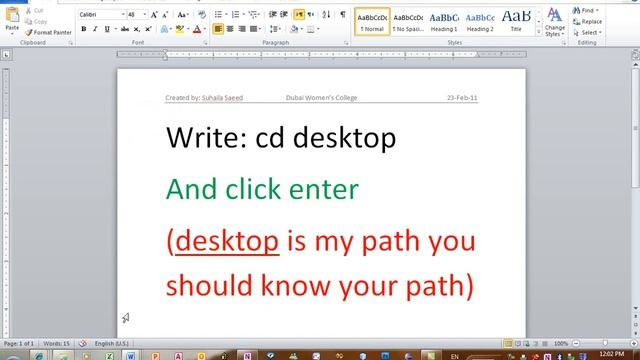This screenshot has height=360, width=640.
Task: Click the Cut scissors command
Action: (34, 11)
